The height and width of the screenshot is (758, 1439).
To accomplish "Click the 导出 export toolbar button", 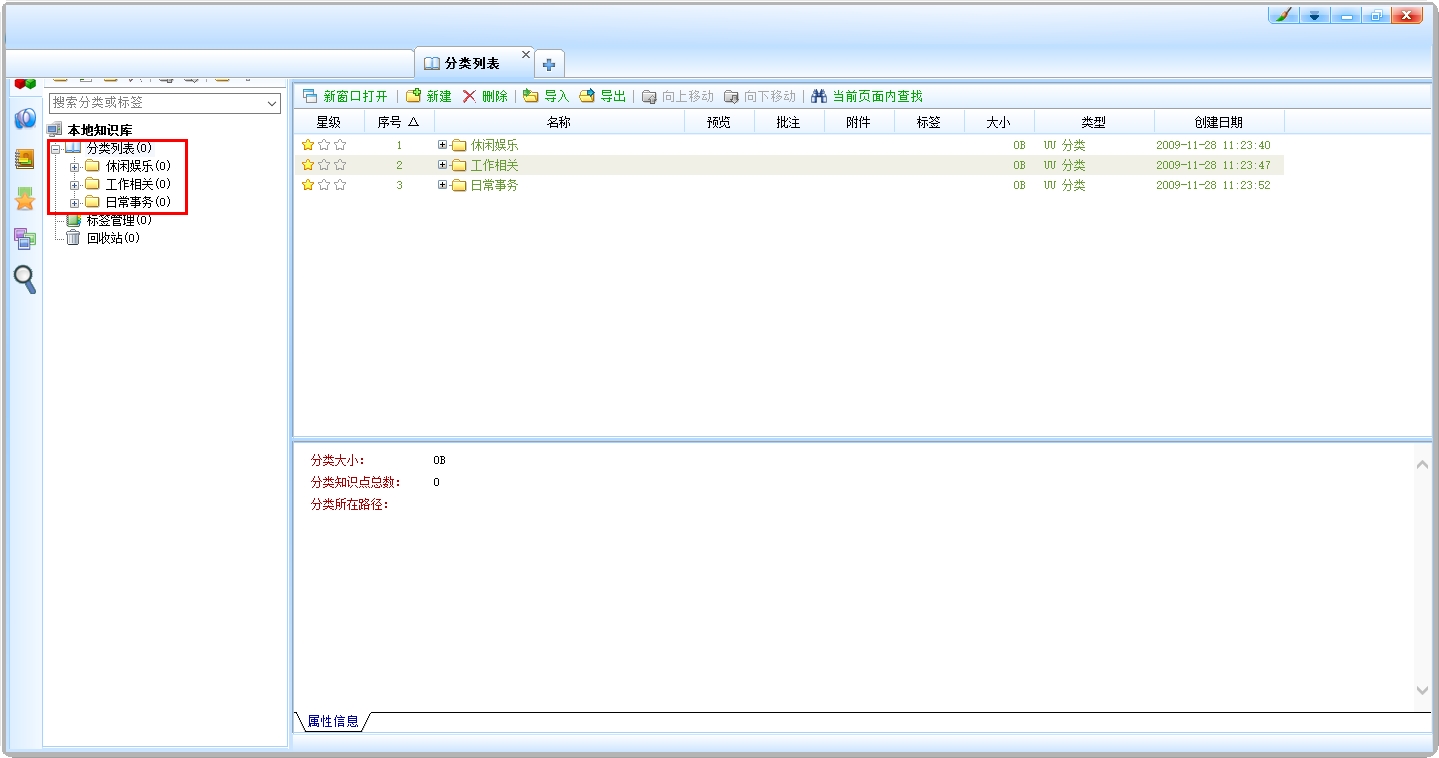I will point(603,96).
